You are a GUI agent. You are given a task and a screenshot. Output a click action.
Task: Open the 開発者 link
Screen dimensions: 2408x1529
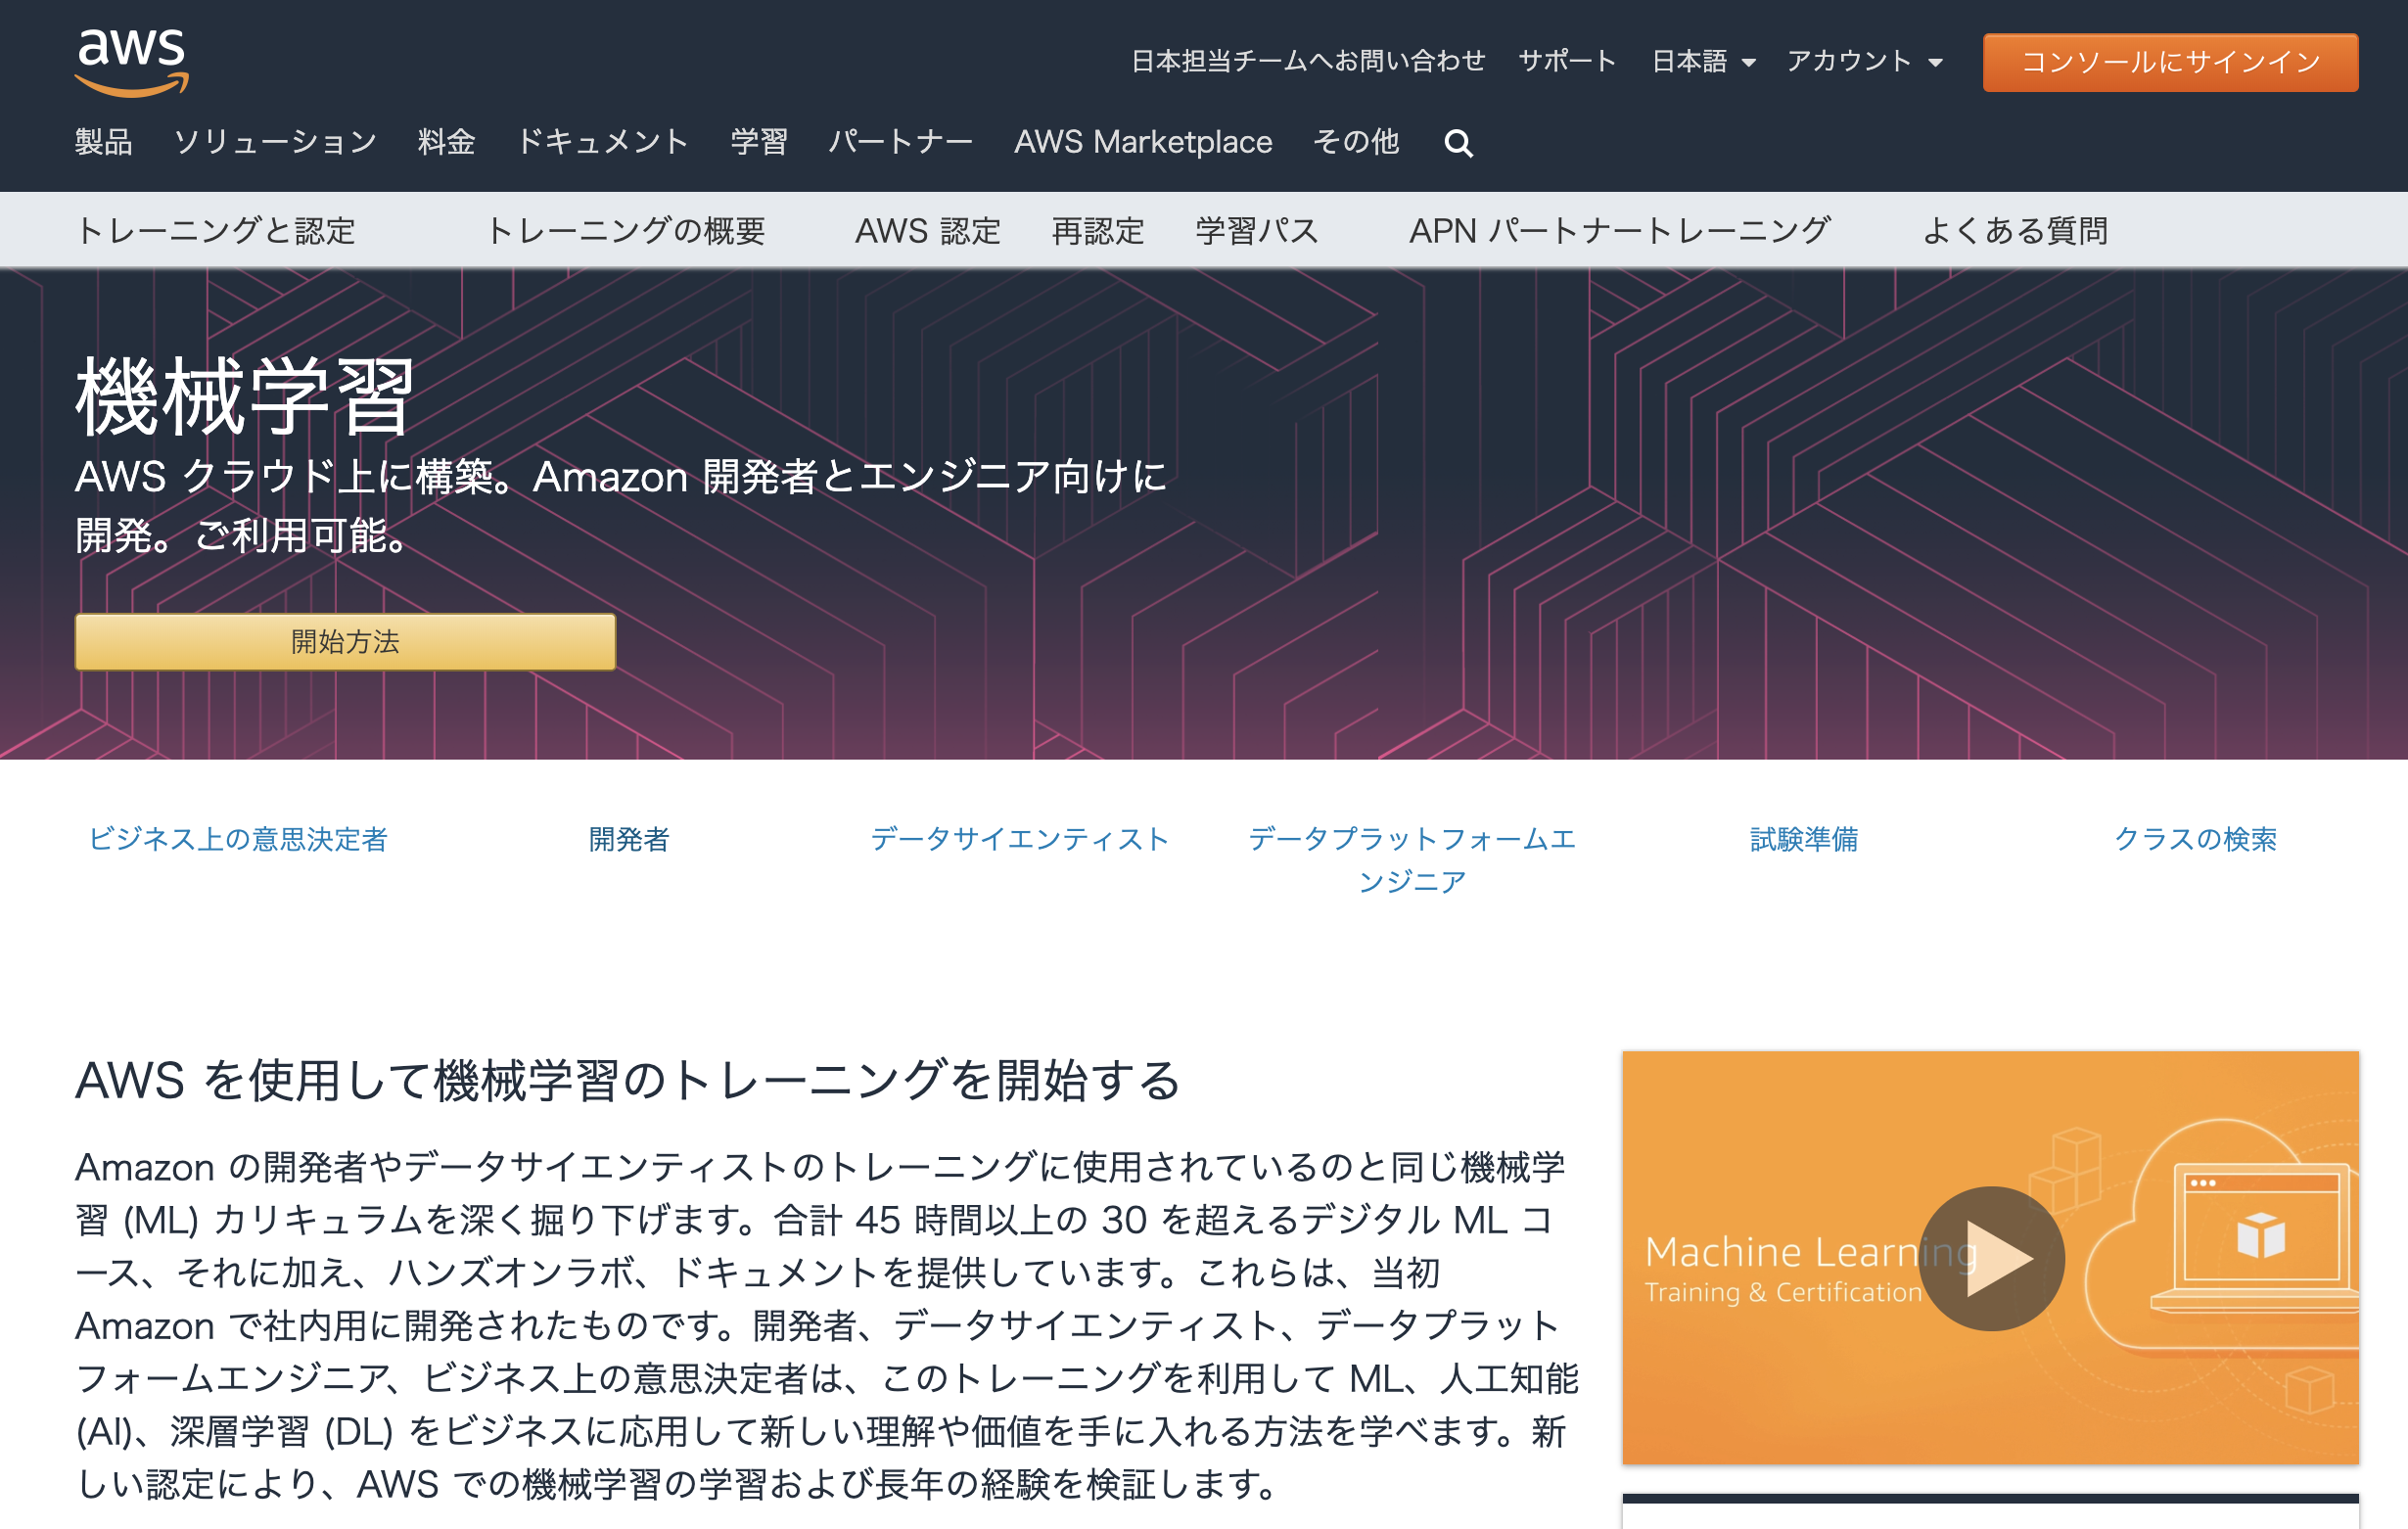pos(628,840)
